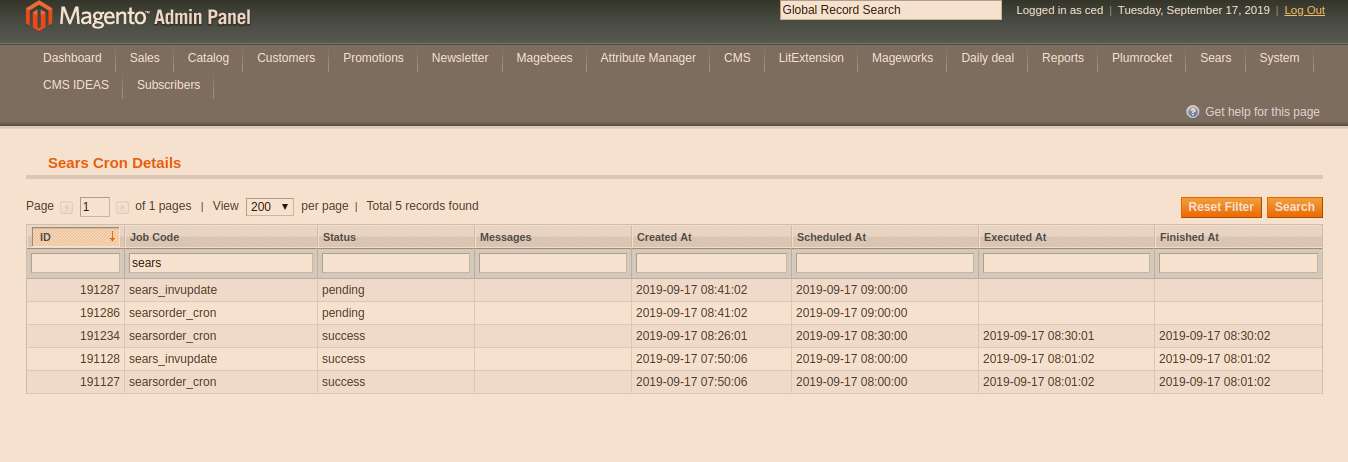The width and height of the screenshot is (1348, 462).
Task: Open the Catalog menu
Action: [208, 58]
